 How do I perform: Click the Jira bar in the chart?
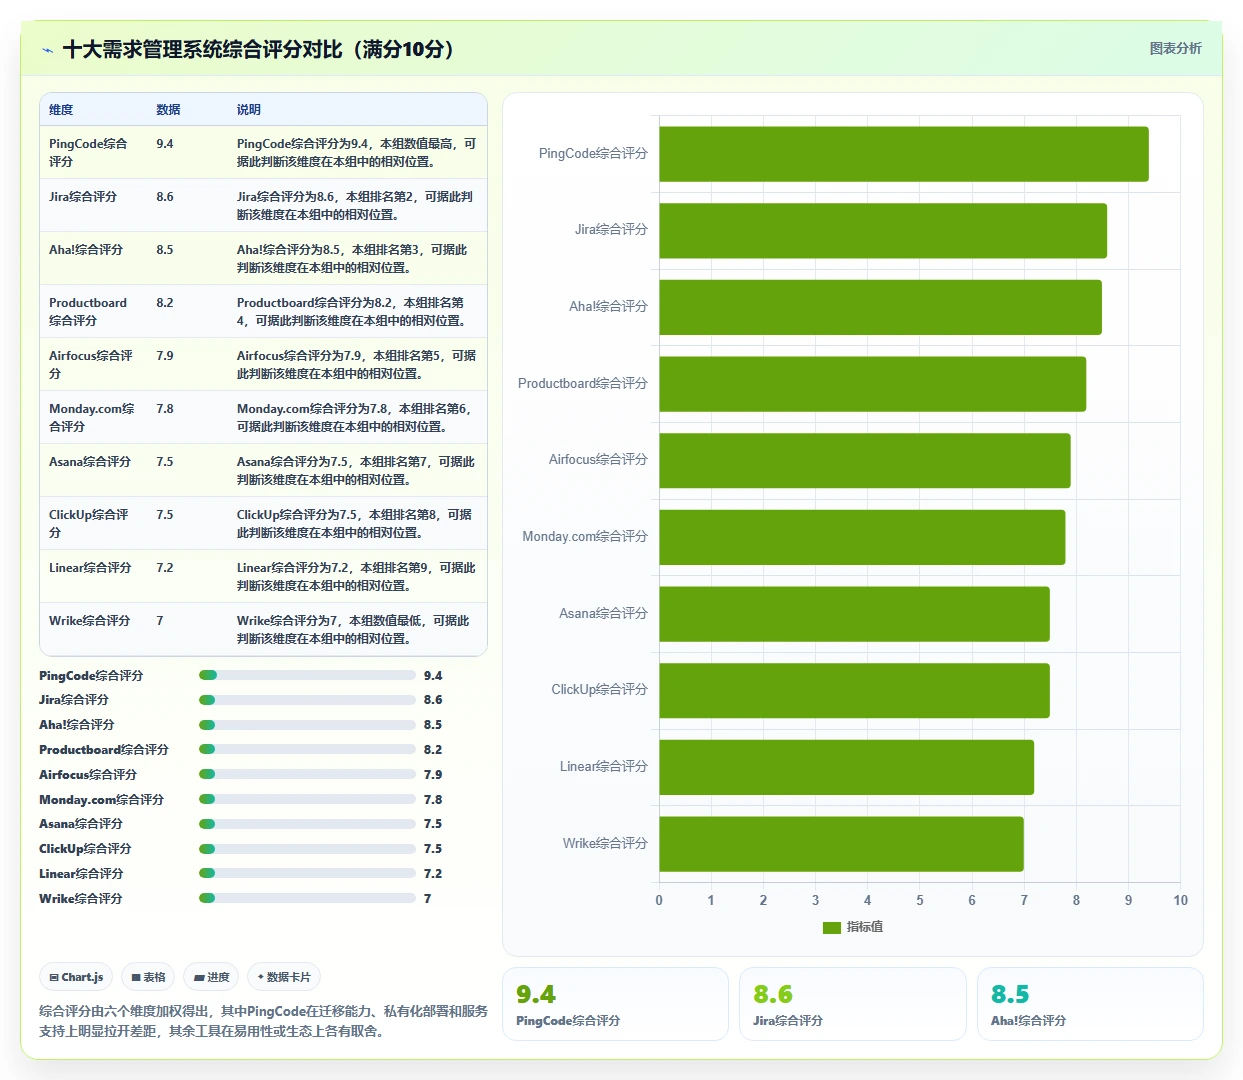(883, 231)
